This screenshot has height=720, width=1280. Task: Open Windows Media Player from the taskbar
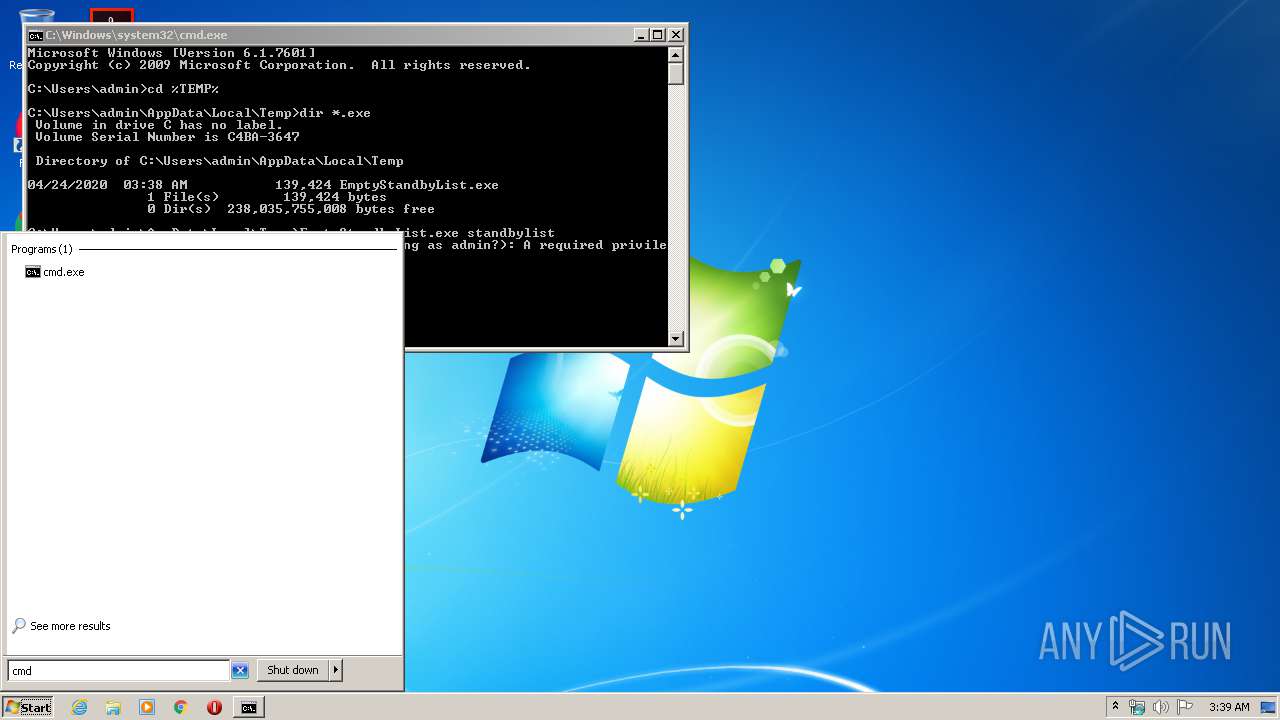point(147,707)
